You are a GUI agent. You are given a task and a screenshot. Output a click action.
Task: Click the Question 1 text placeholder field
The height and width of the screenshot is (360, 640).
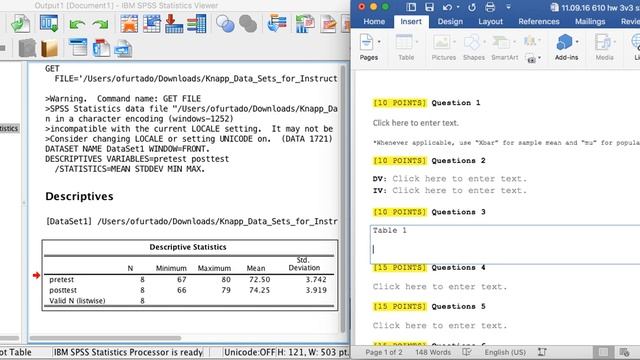(x=416, y=123)
